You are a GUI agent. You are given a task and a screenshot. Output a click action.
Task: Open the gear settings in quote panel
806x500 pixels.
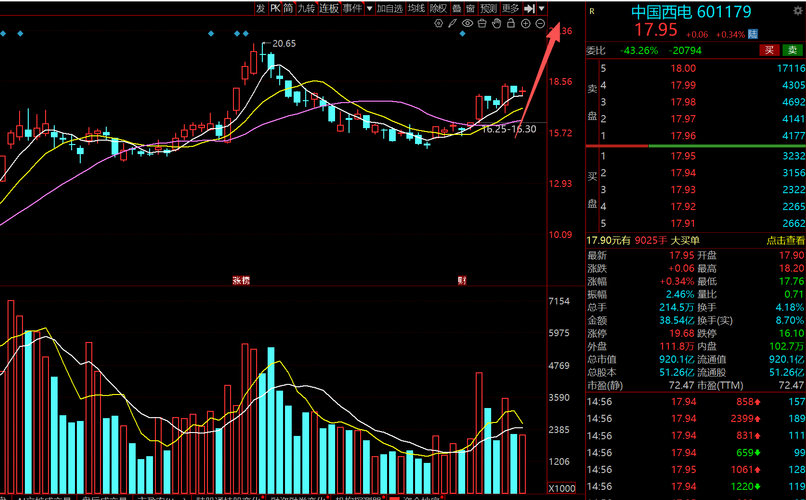point(798,11)
